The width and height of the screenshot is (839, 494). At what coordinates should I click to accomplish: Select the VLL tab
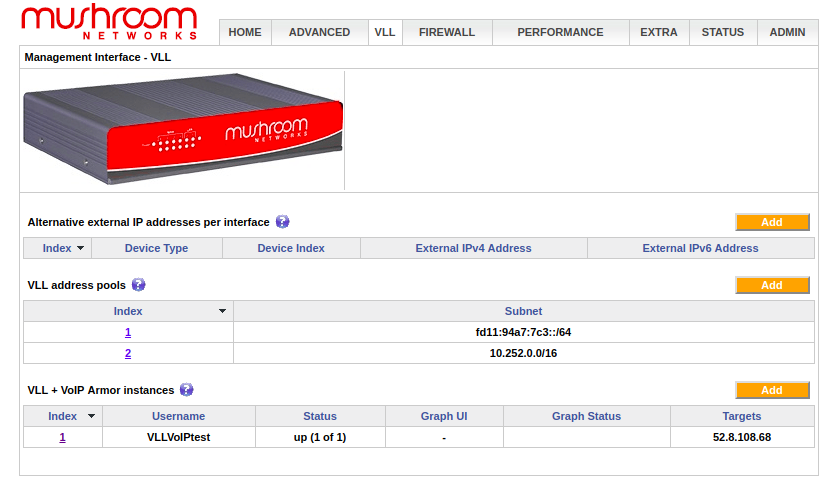point(385,32)
